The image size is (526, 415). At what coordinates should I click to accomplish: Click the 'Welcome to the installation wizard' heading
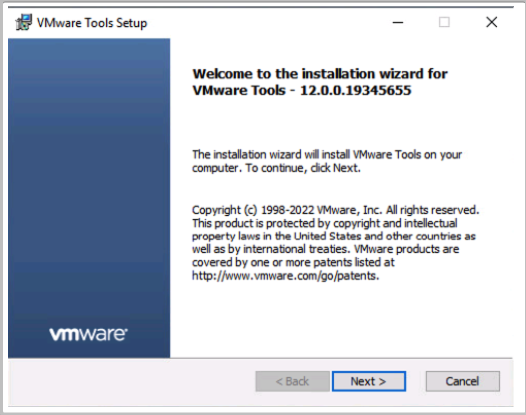tap(320, 74)
